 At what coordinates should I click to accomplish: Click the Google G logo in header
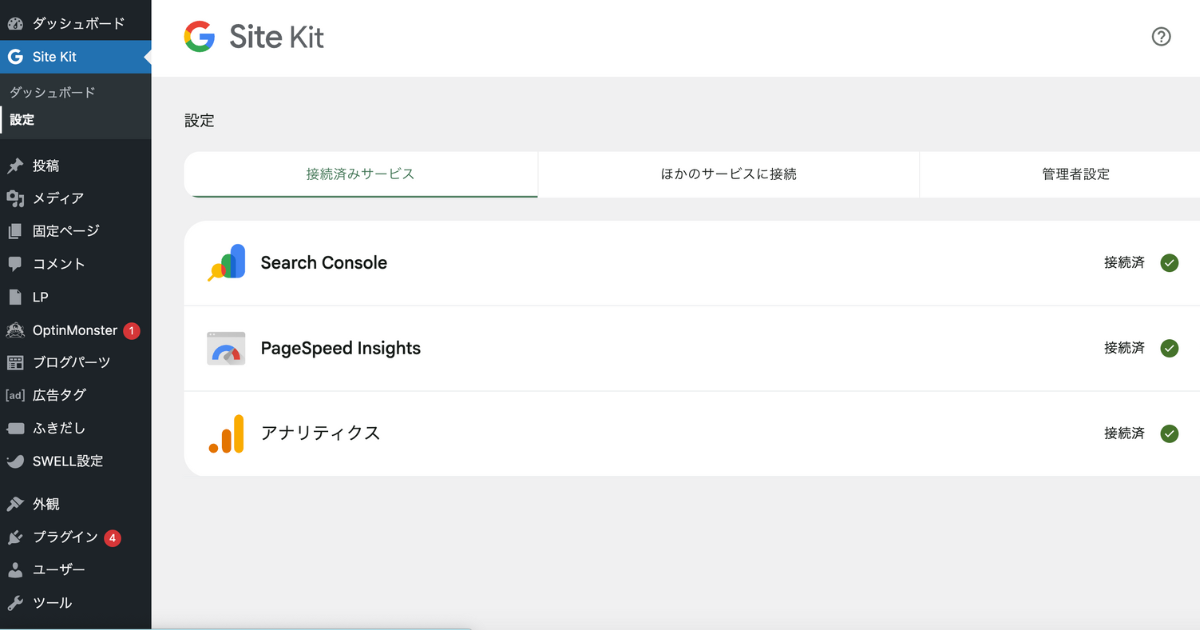(200, 37)
